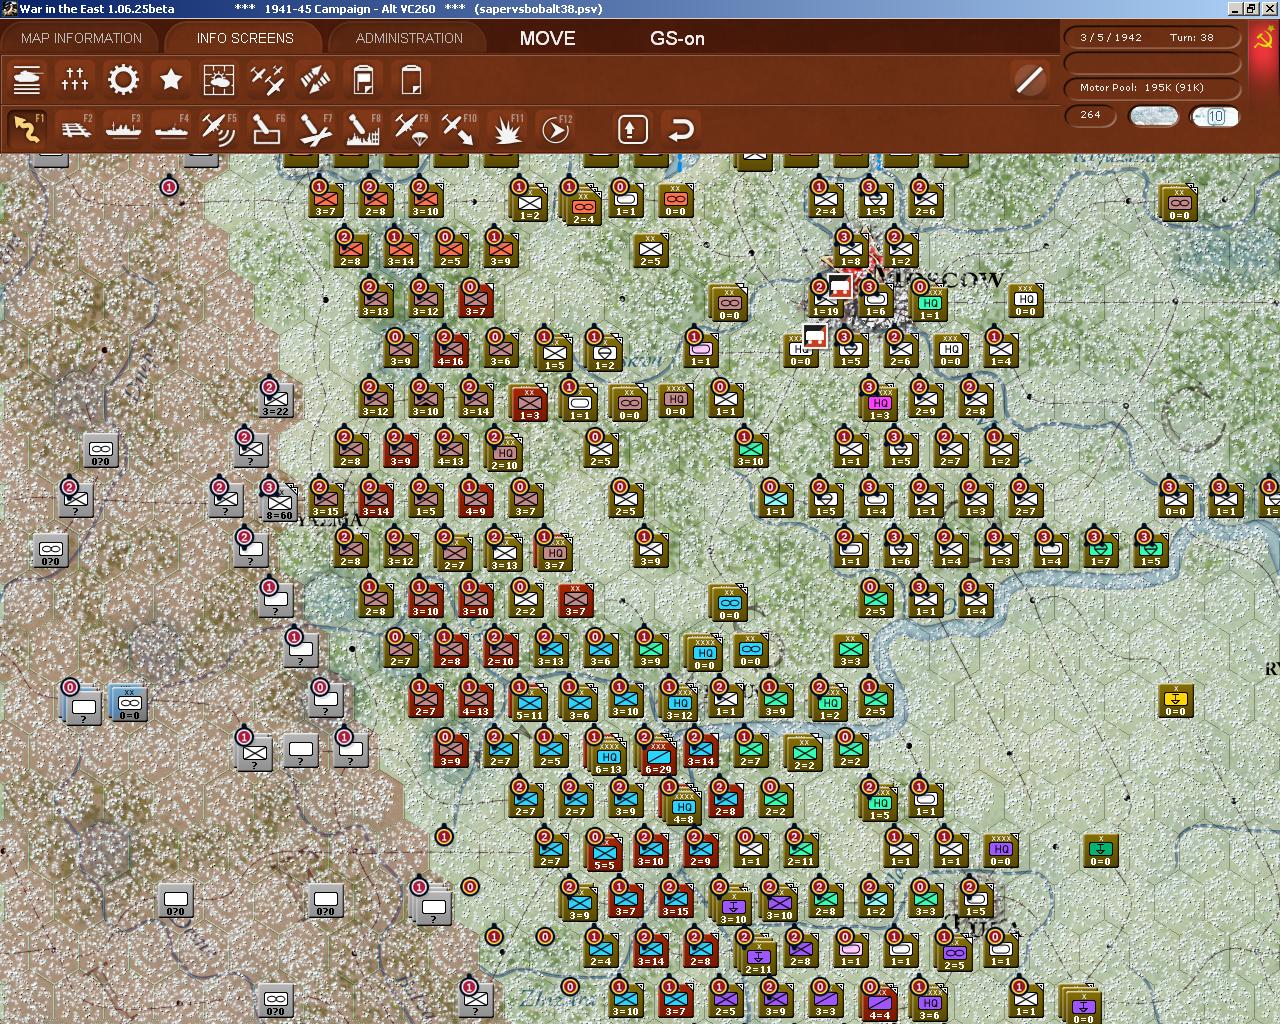Click the 264 value box

coord(1090,115)
